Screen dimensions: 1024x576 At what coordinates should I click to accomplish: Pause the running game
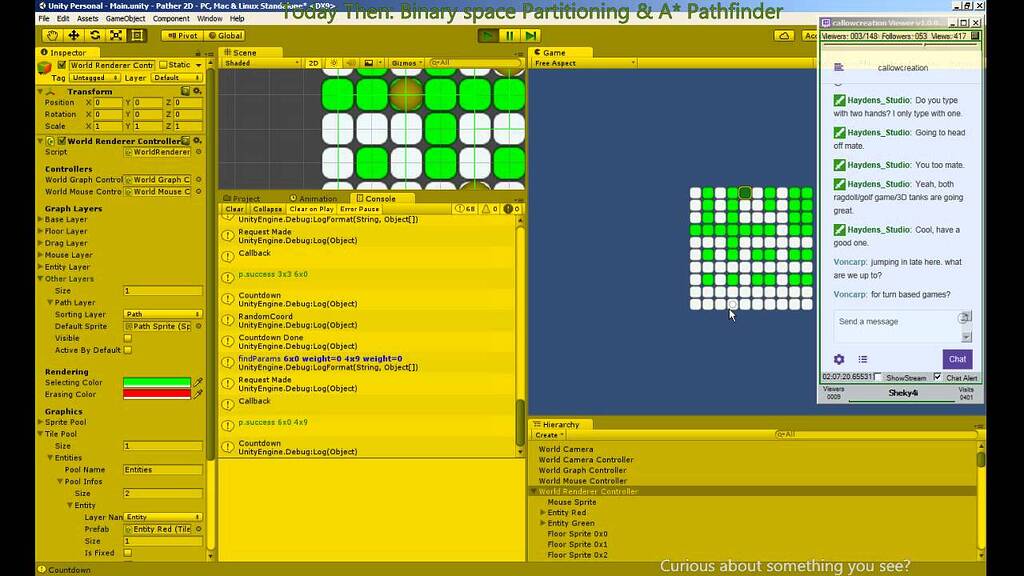[x=510, y=35]
